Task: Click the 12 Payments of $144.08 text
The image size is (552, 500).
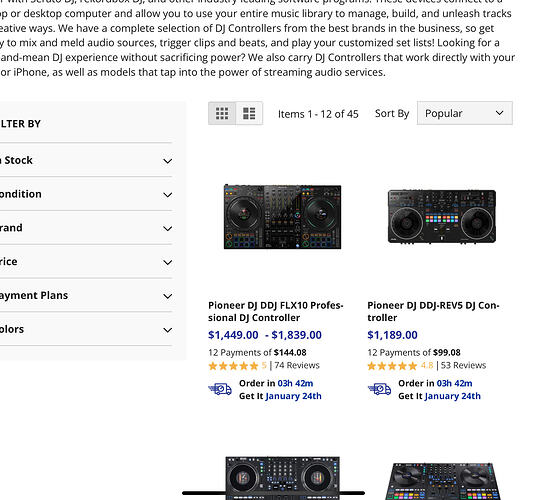Action: click(257, 352)
